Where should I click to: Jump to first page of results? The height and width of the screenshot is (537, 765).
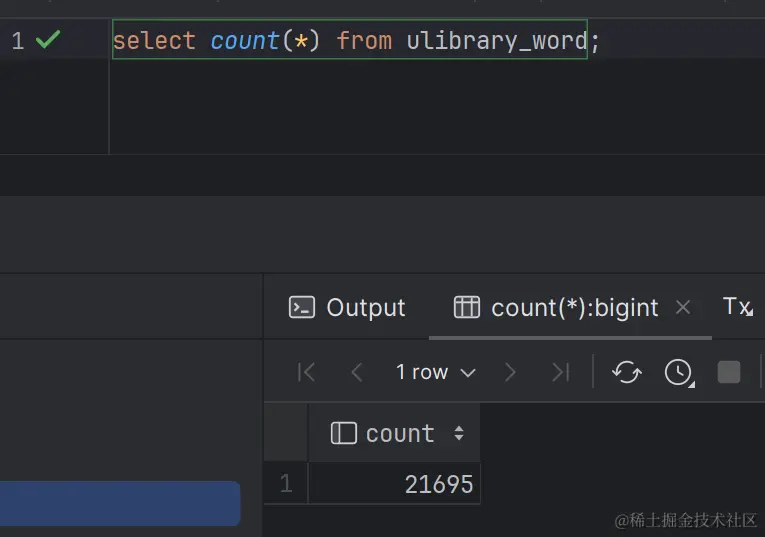[x=307, y=372]
